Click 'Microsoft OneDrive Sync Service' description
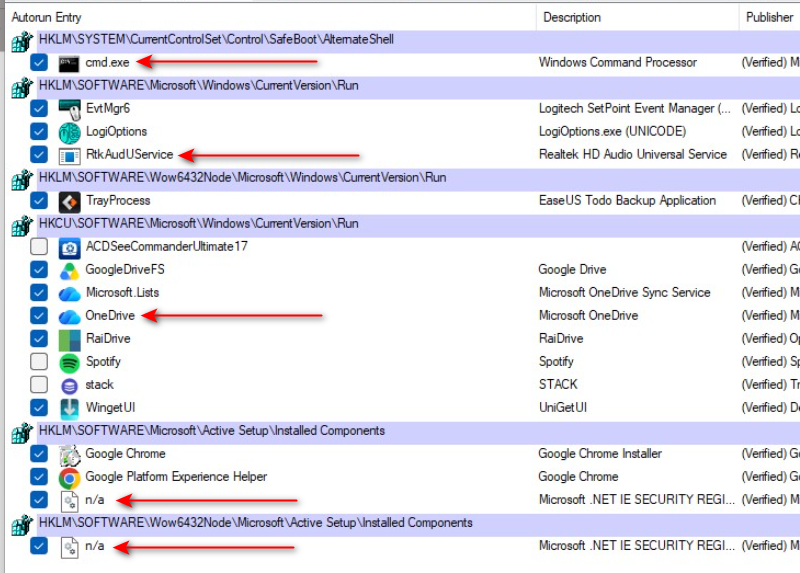 tap(624, 292)
